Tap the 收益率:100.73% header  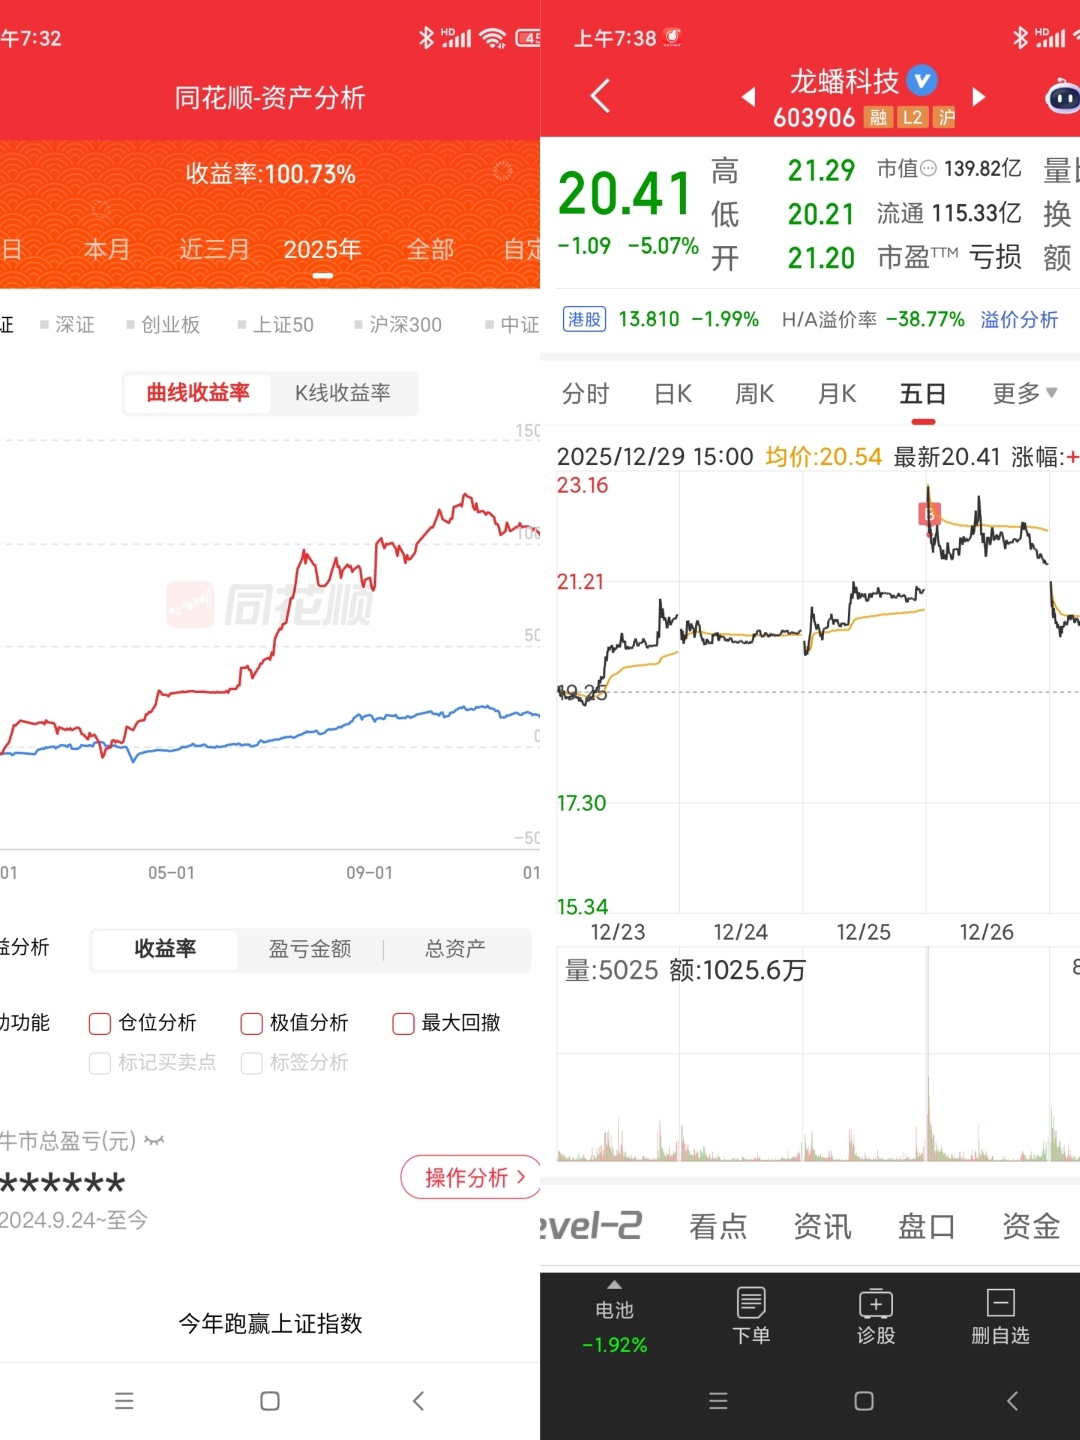(x=270, y=174)
